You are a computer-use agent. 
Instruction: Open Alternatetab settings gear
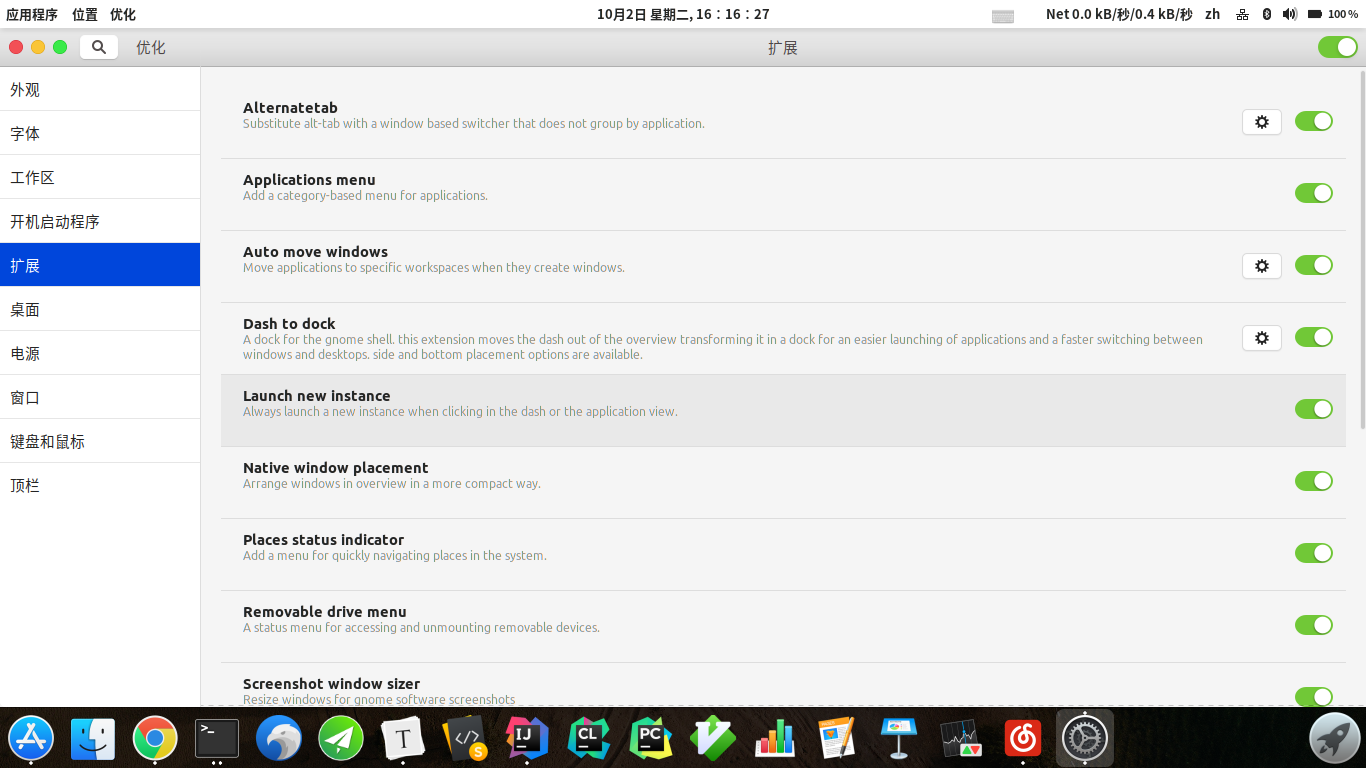coord(1262,121)
